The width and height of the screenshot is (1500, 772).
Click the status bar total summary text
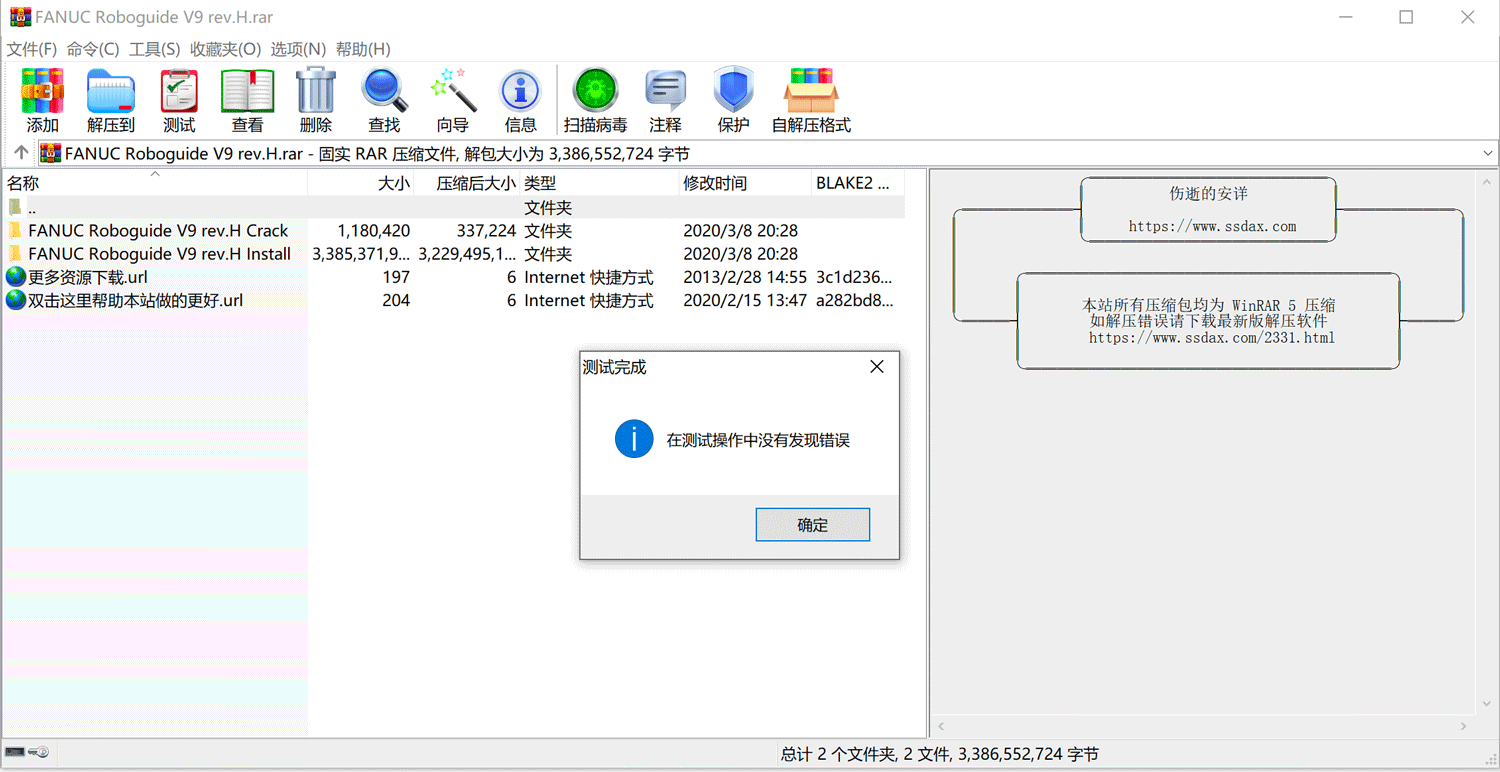click(x=939, y=754)
